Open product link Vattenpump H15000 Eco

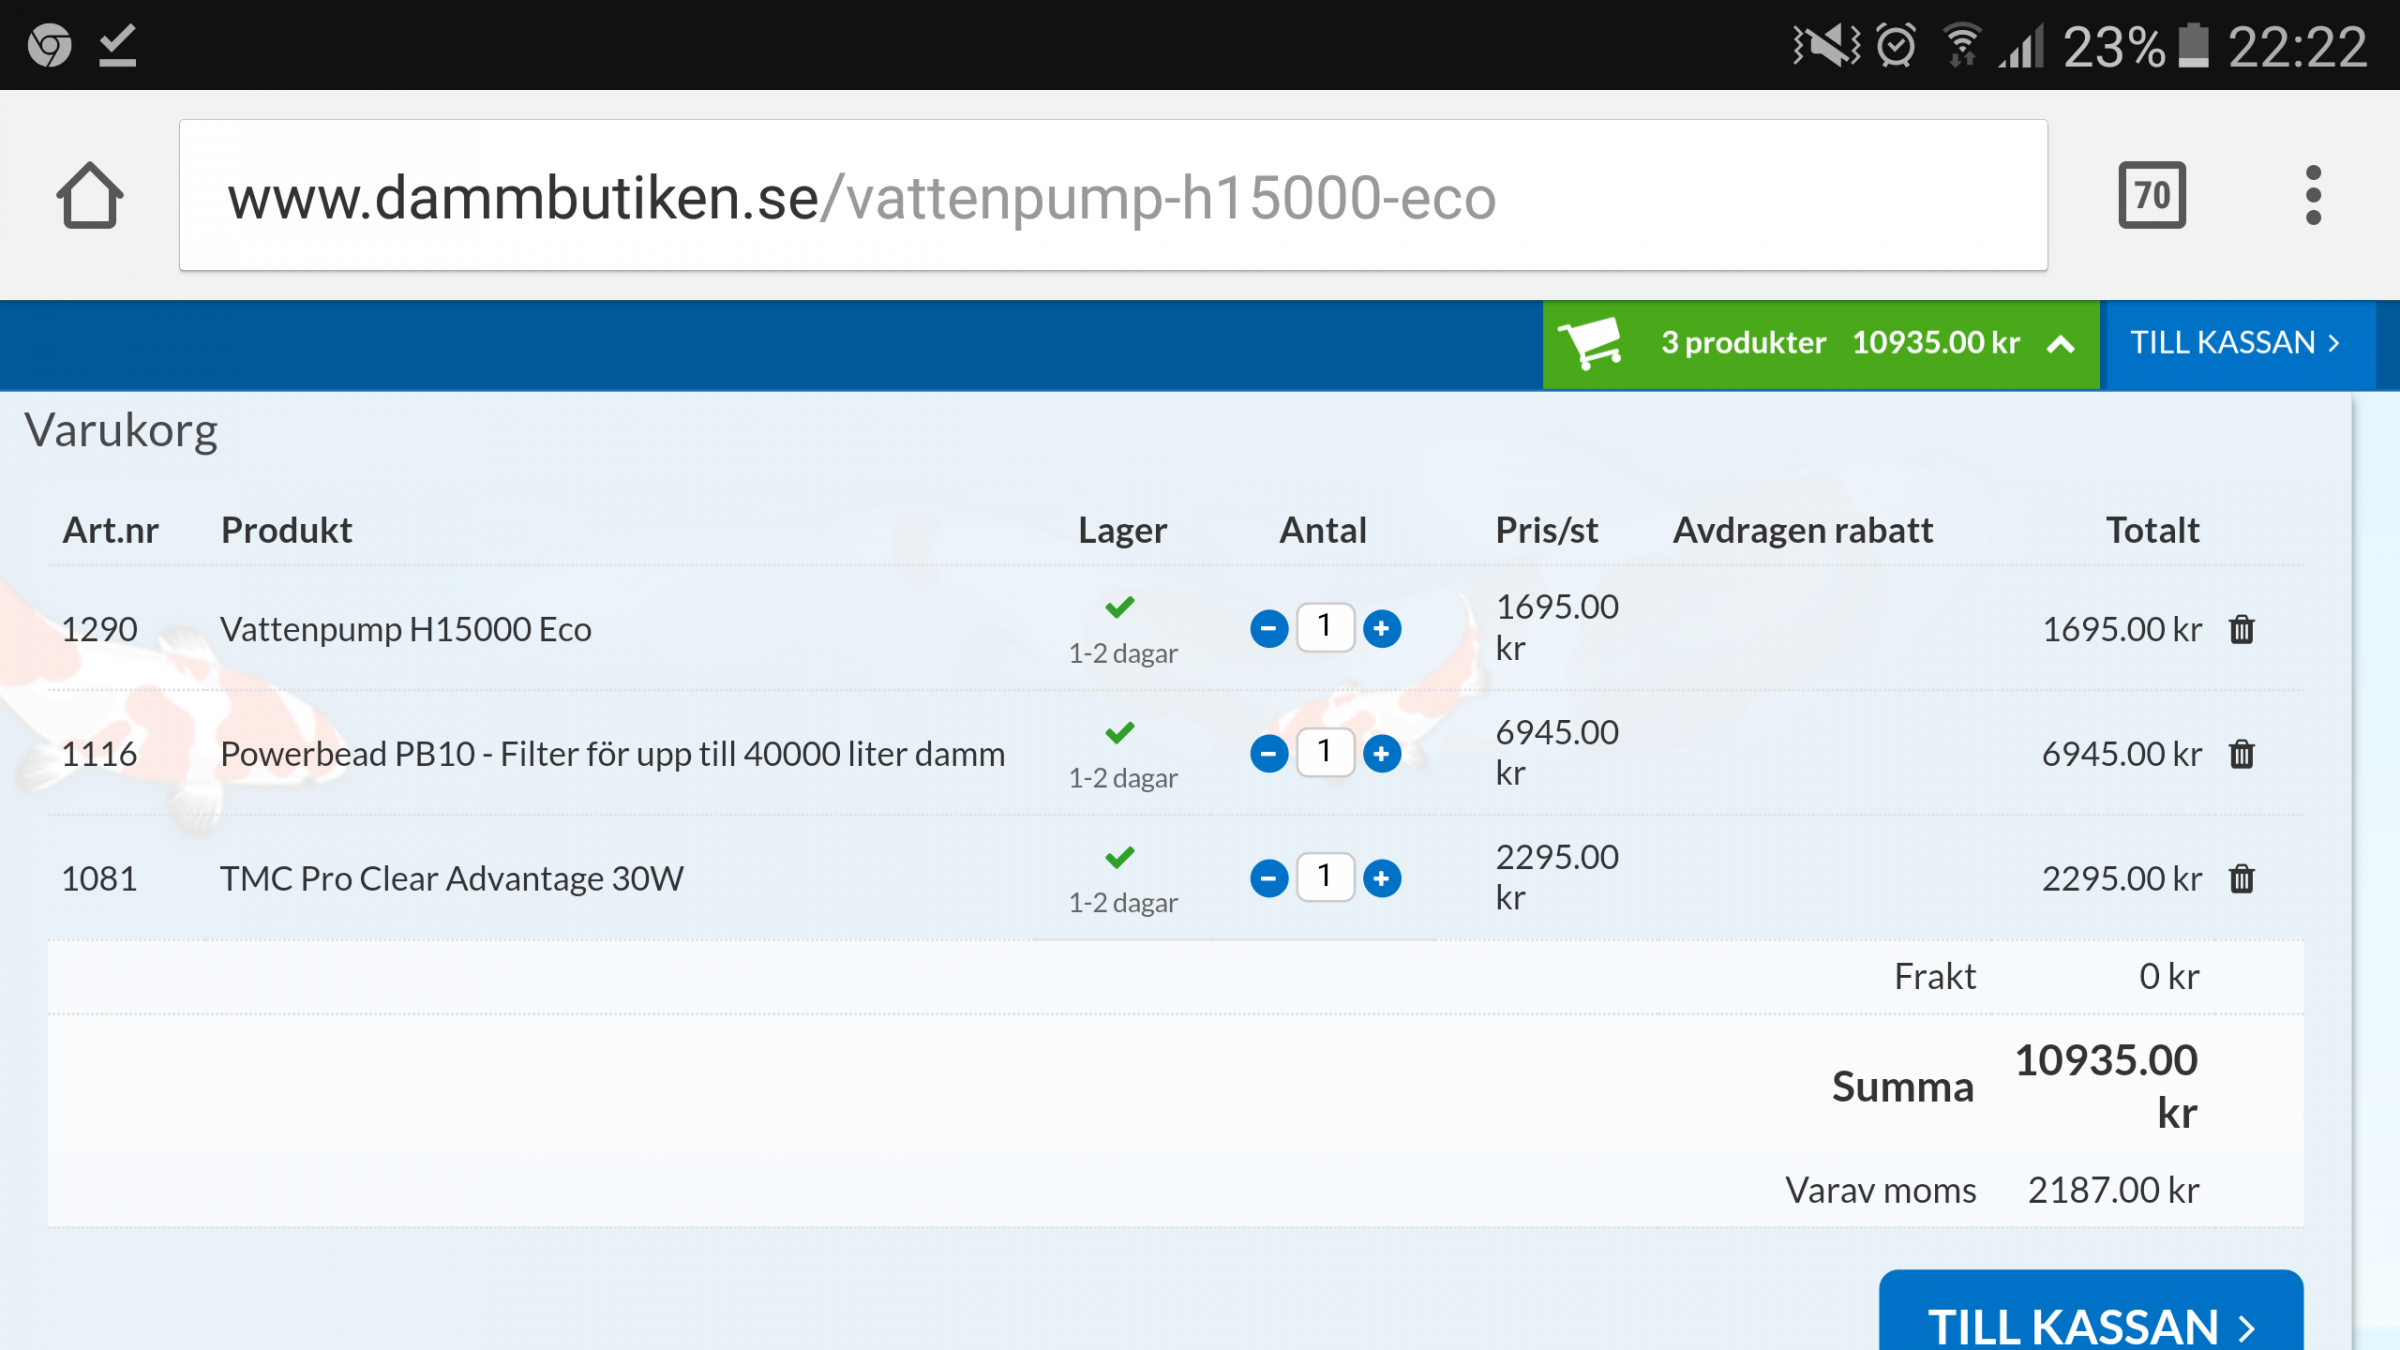406,629
